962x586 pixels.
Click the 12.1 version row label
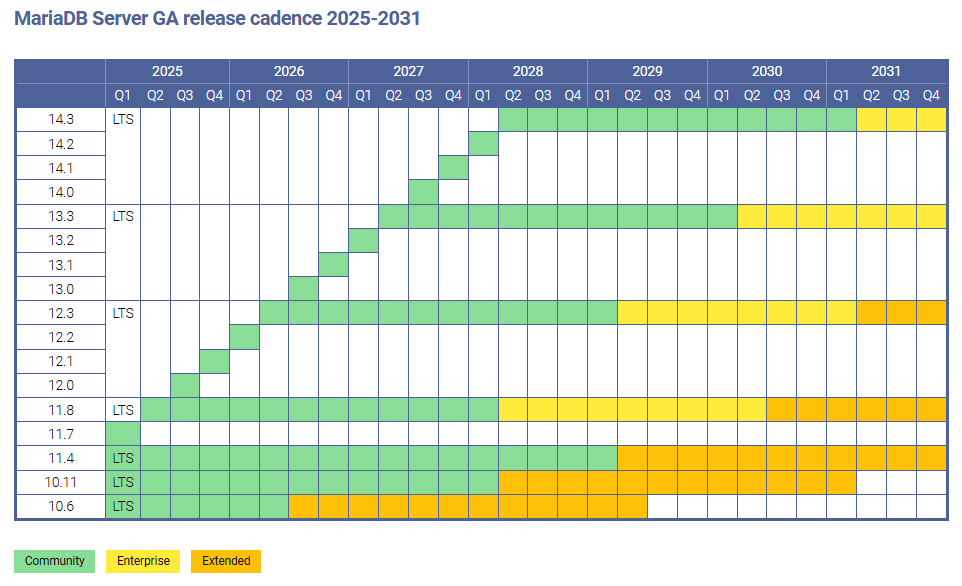point(61,361)
